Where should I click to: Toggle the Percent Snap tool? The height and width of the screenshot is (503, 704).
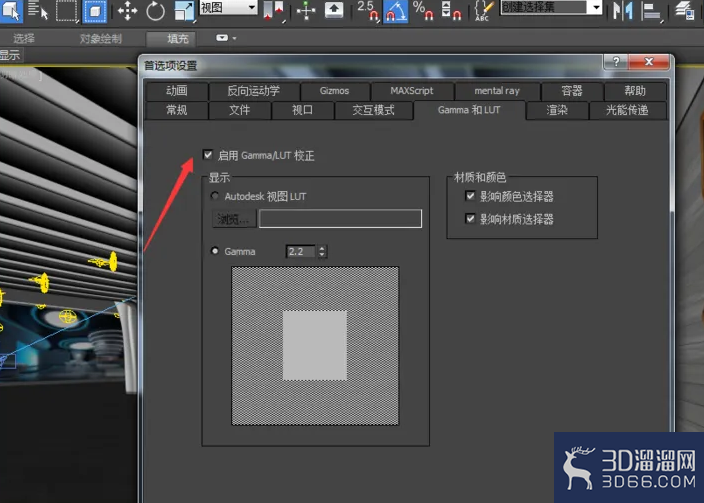pyautogui.click(x=423, y=10)
